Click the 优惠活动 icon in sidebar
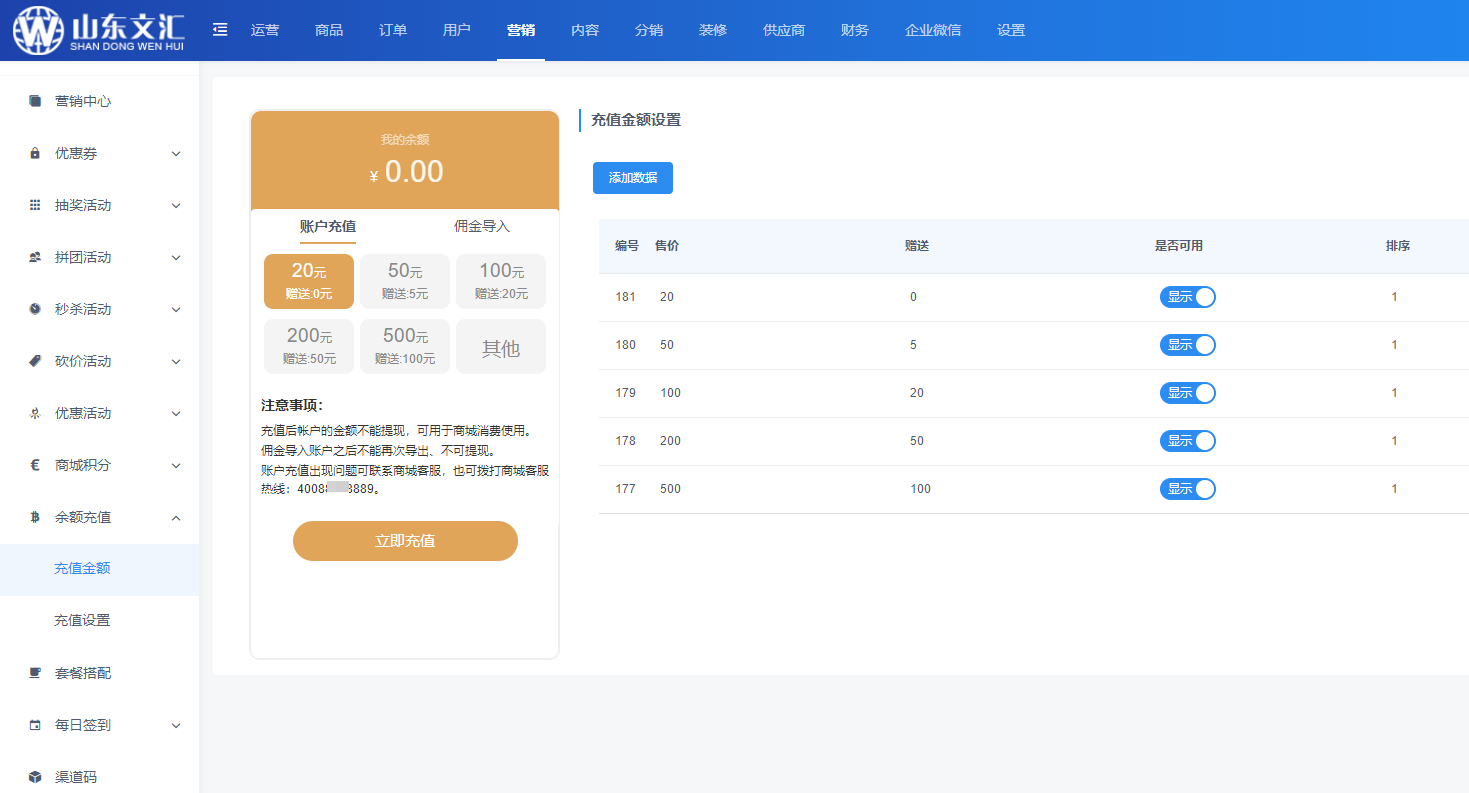The height and width of the screenshot is (793, 1469). coord(35,413)
